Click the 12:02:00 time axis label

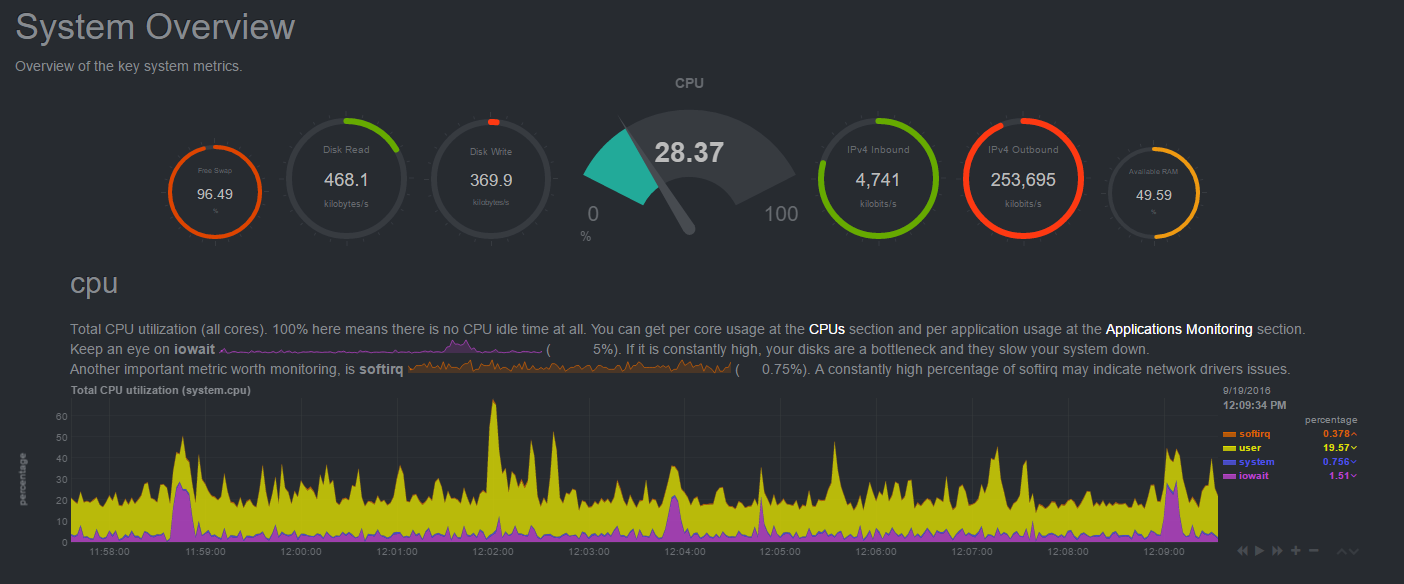tap(492, 551)
